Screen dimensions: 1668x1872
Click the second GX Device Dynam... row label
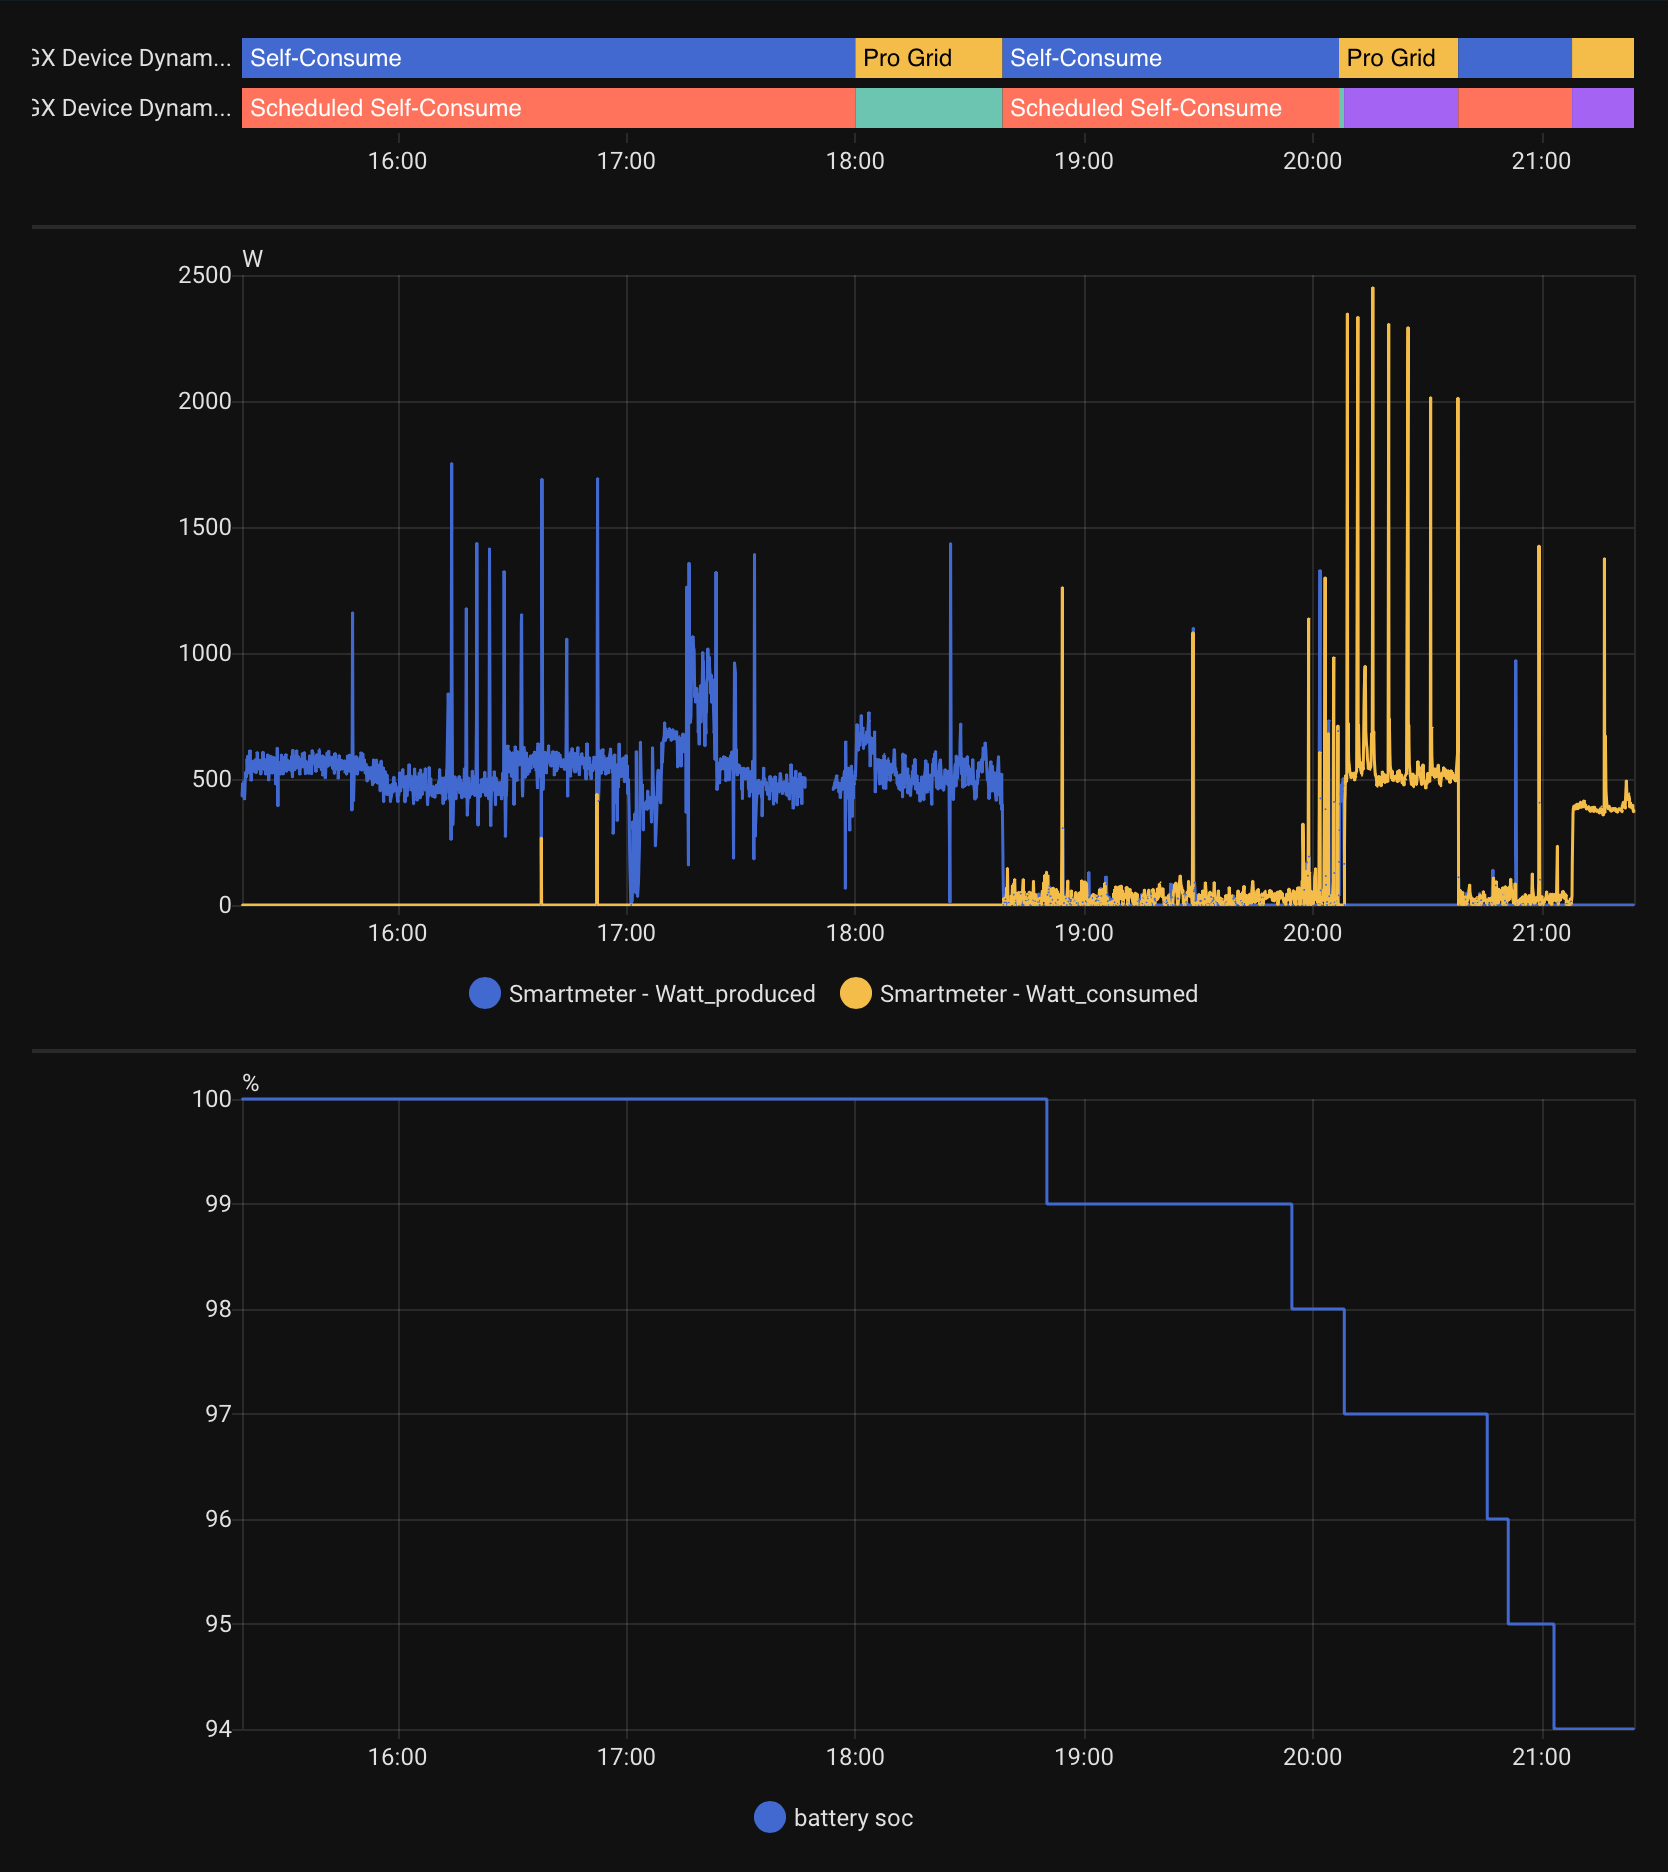coord(131,108)
